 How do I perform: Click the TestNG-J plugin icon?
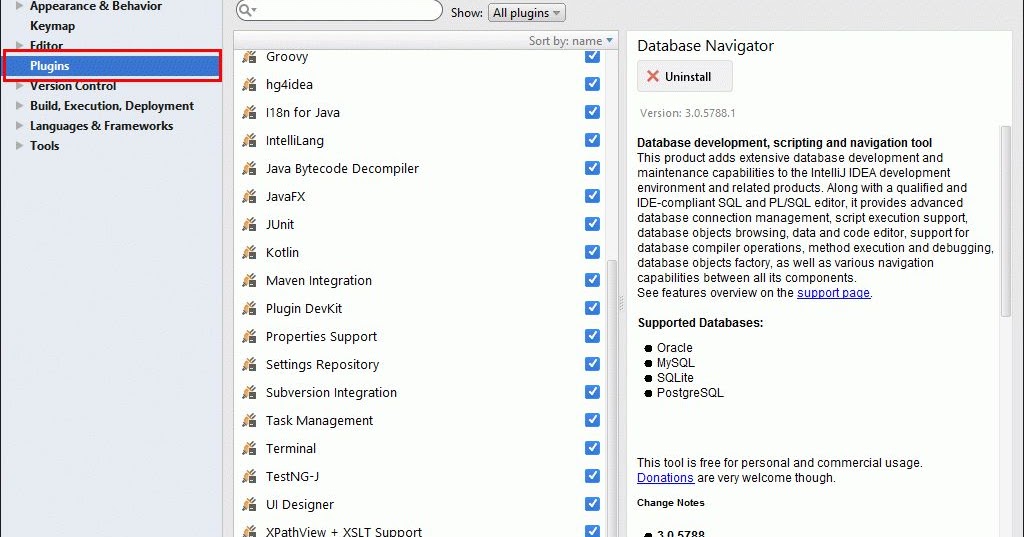[249, 476]
